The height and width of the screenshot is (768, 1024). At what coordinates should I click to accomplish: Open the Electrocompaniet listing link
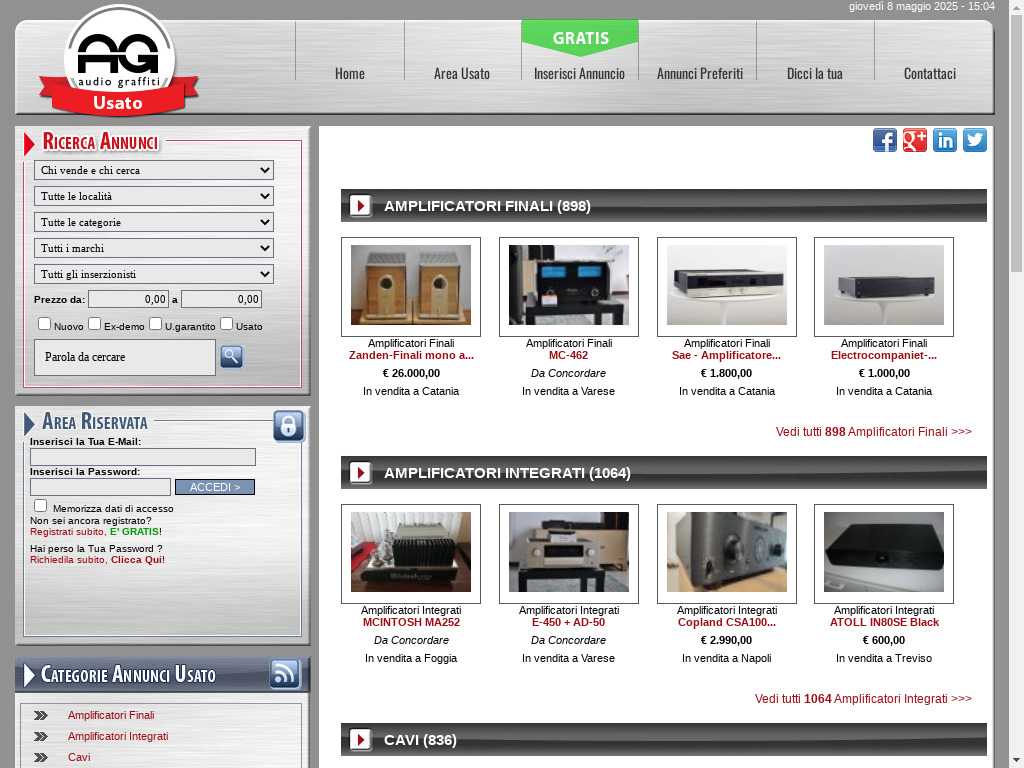884,355
